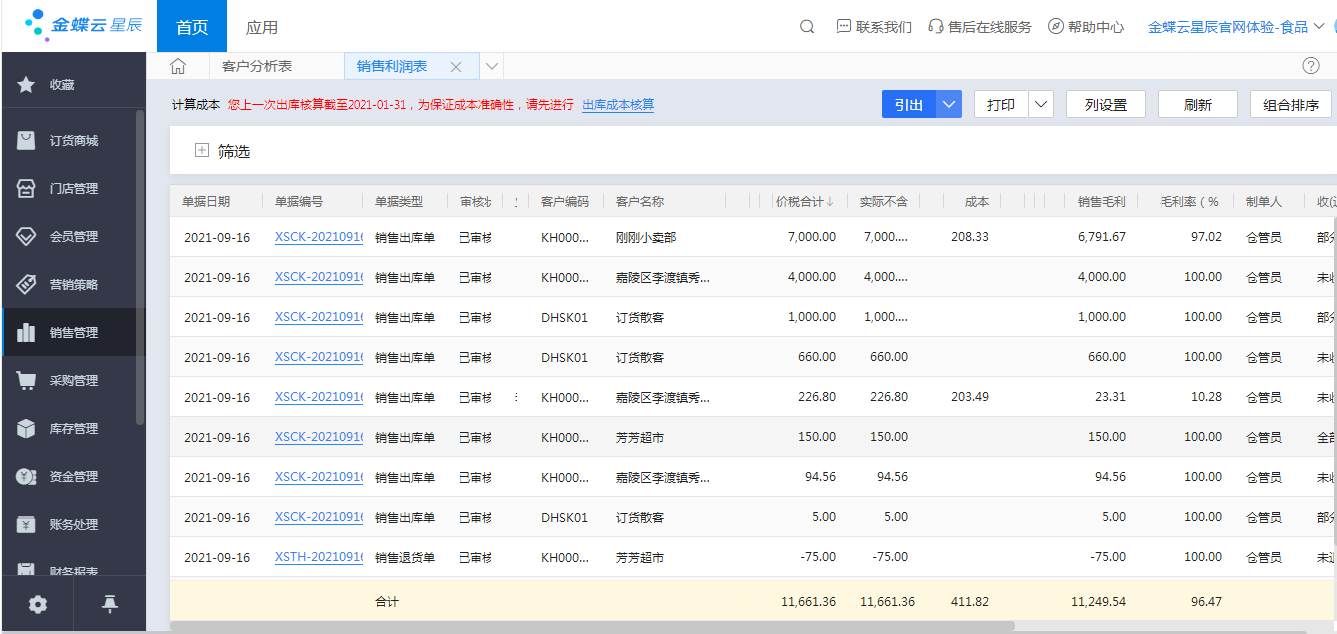Viewport: 1337px width, 634px height.
Task: Close the 销售利润表 tab
Action: [456, 67]
